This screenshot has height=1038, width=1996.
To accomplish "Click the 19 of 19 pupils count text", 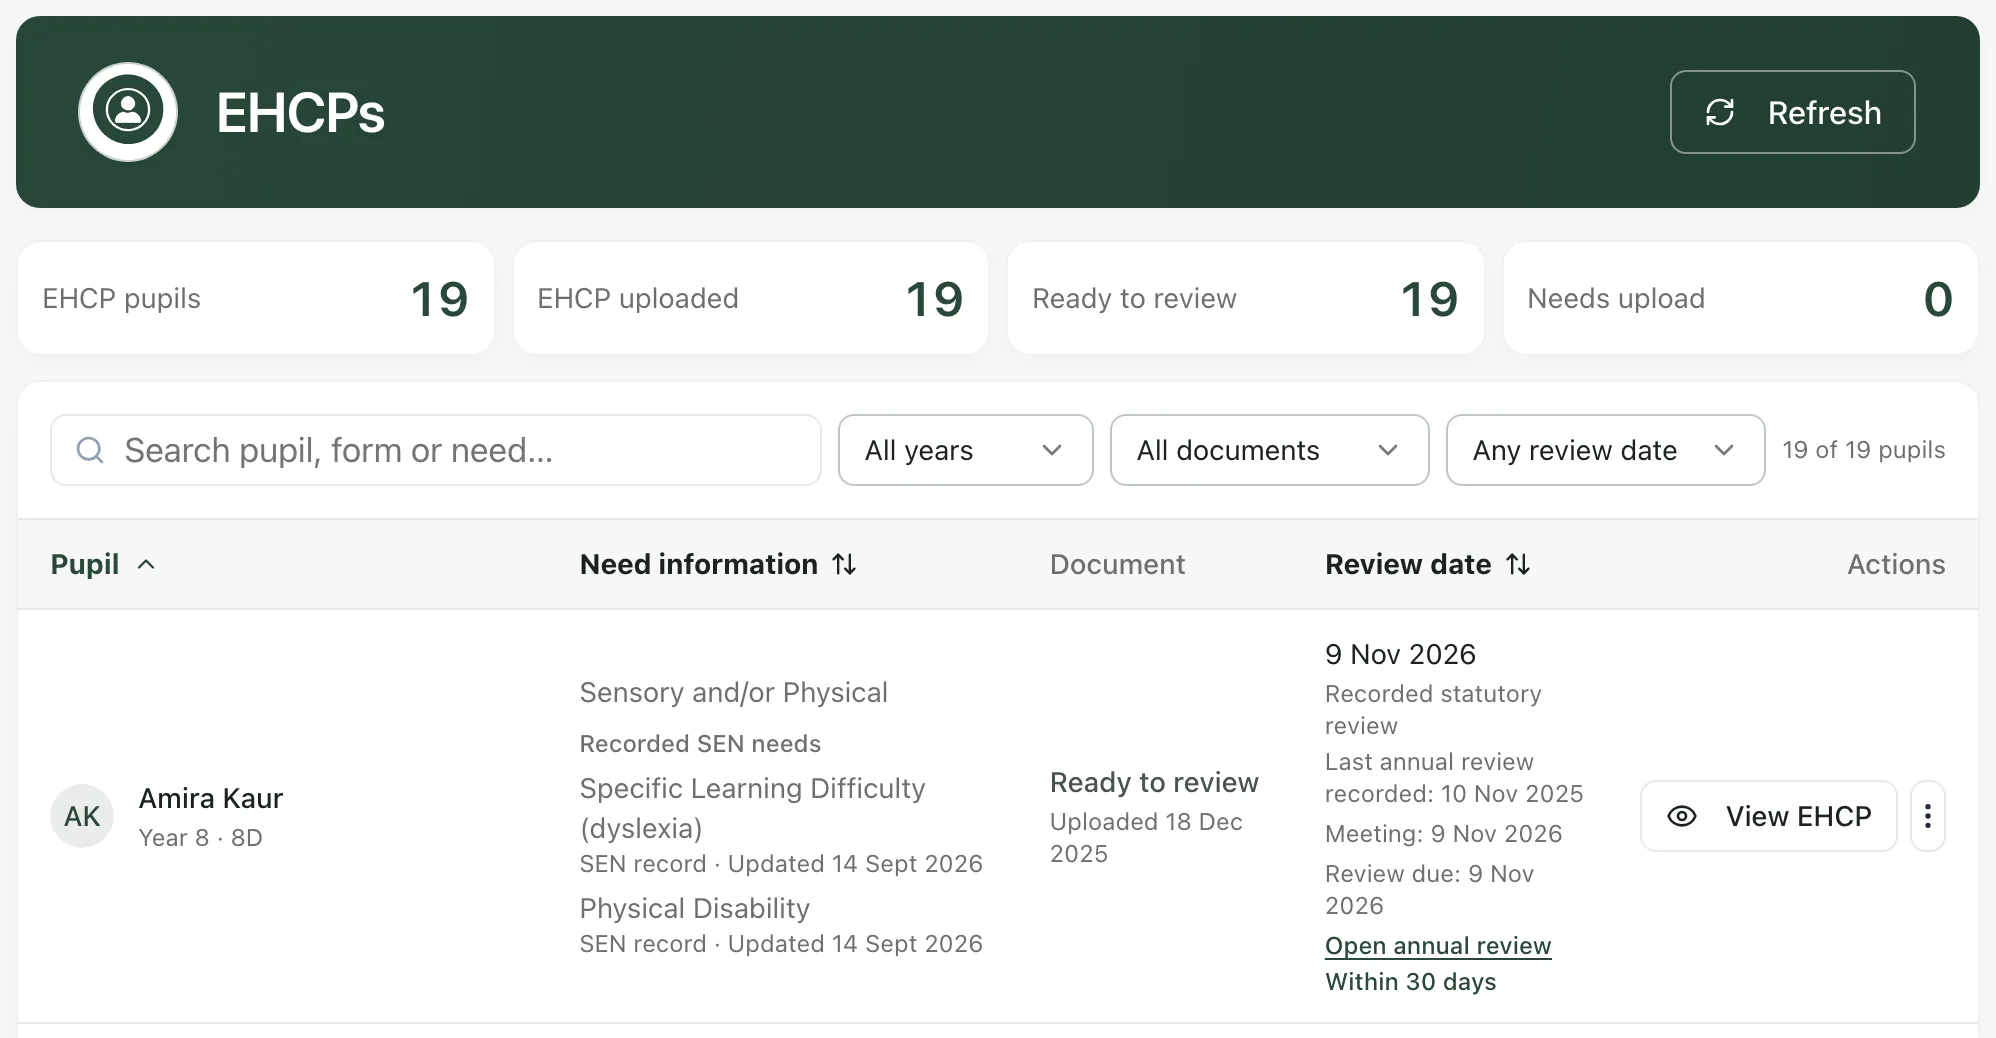I will click(x=1864, y=450).
